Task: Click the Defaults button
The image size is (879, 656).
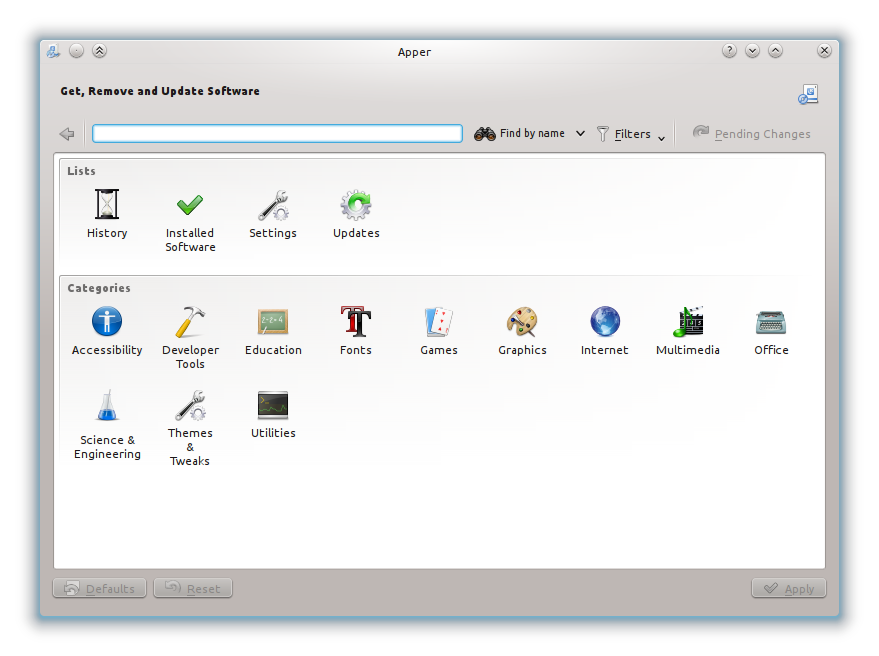Action: (x=99, y=588)
